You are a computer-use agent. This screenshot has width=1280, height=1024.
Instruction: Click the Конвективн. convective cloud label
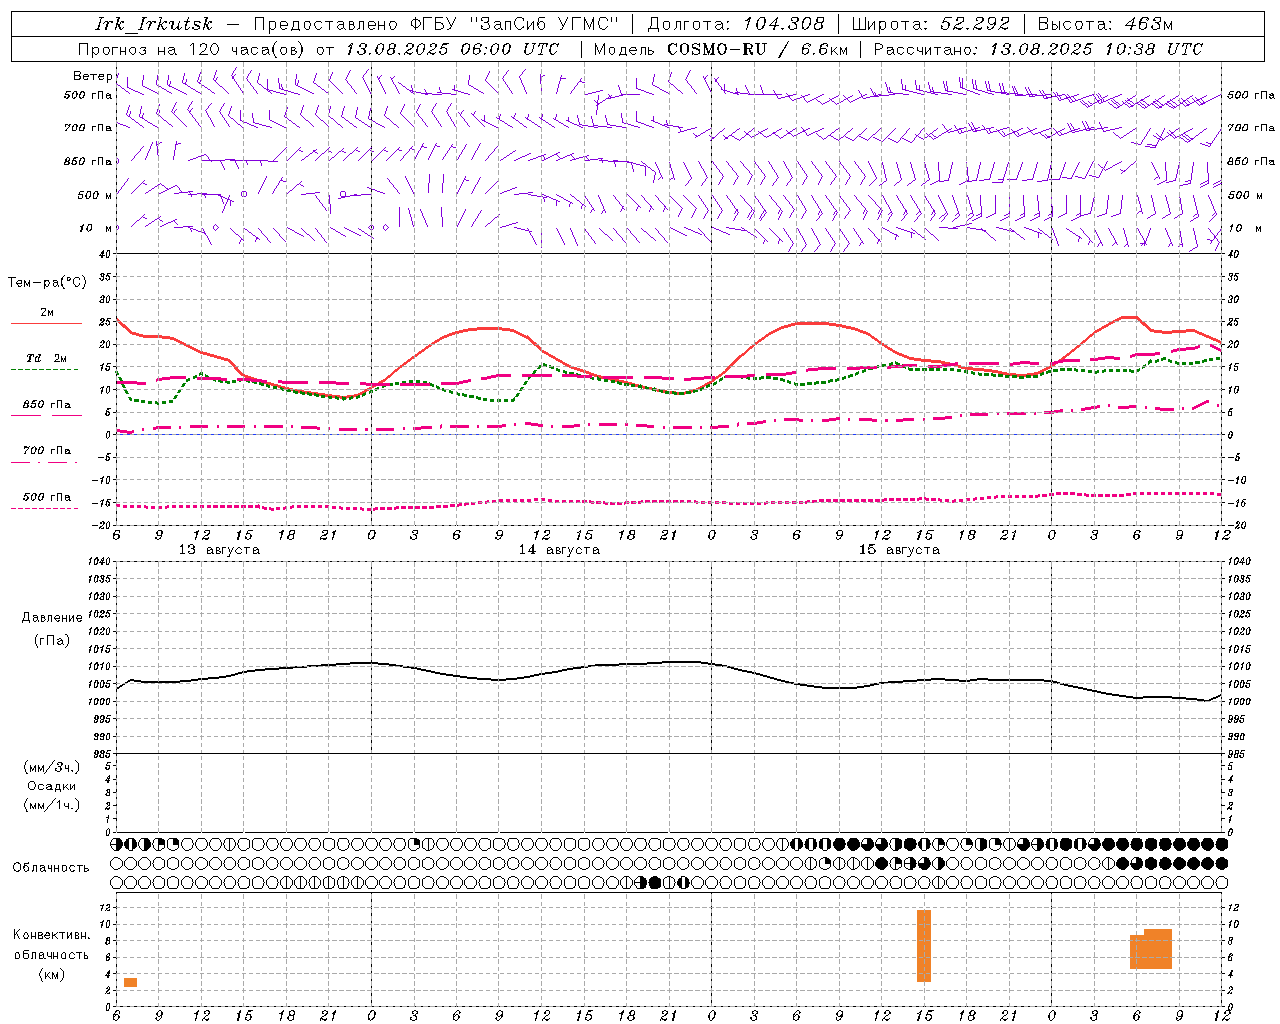pos(51,935)
